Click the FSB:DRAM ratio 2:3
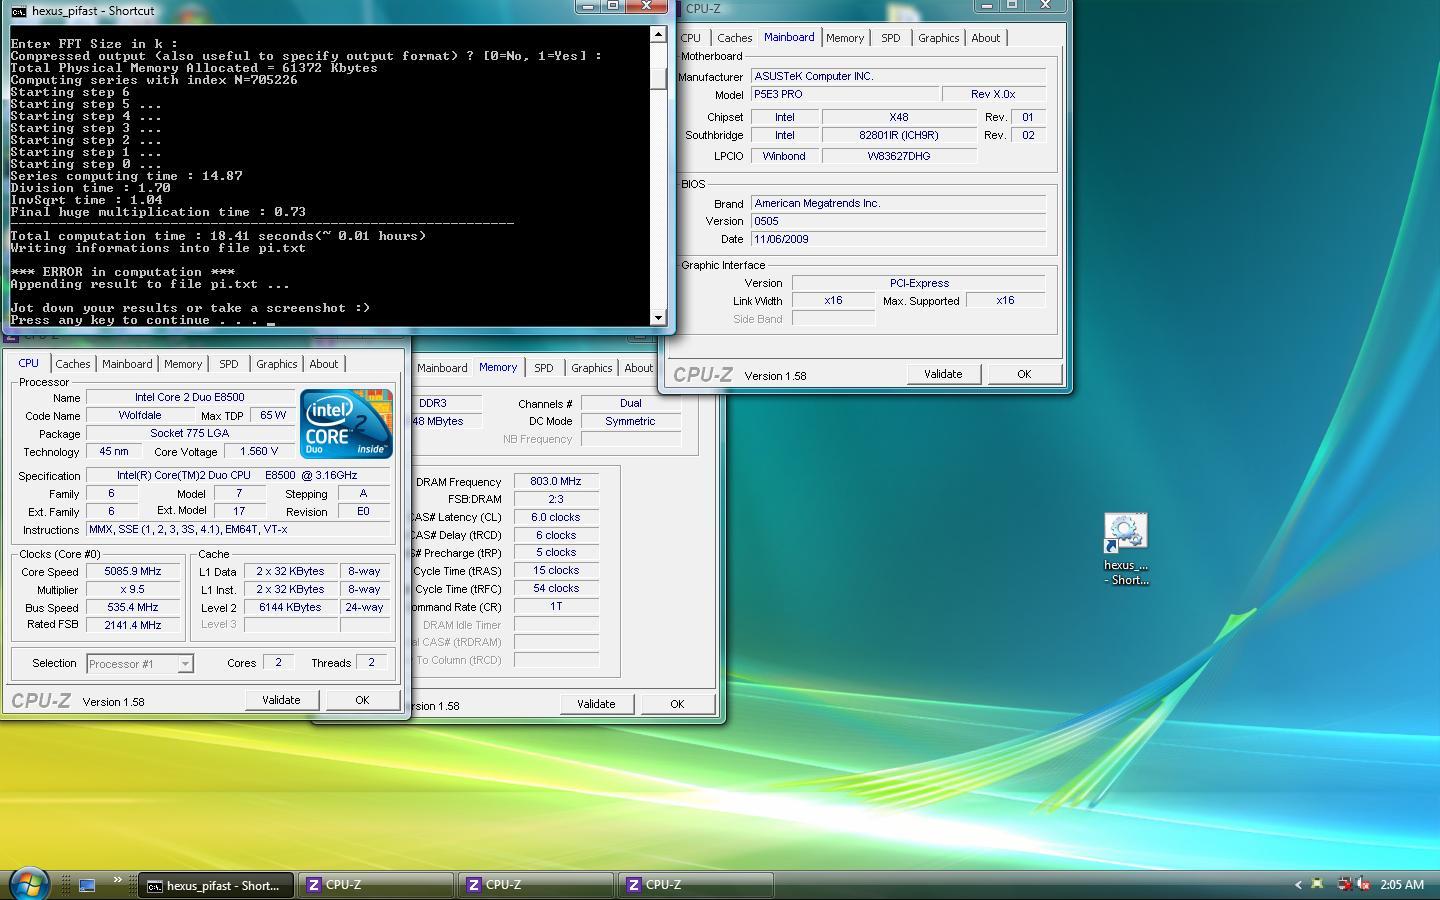The width and height of the screenshot is (1440, 900). click(556, 499)
